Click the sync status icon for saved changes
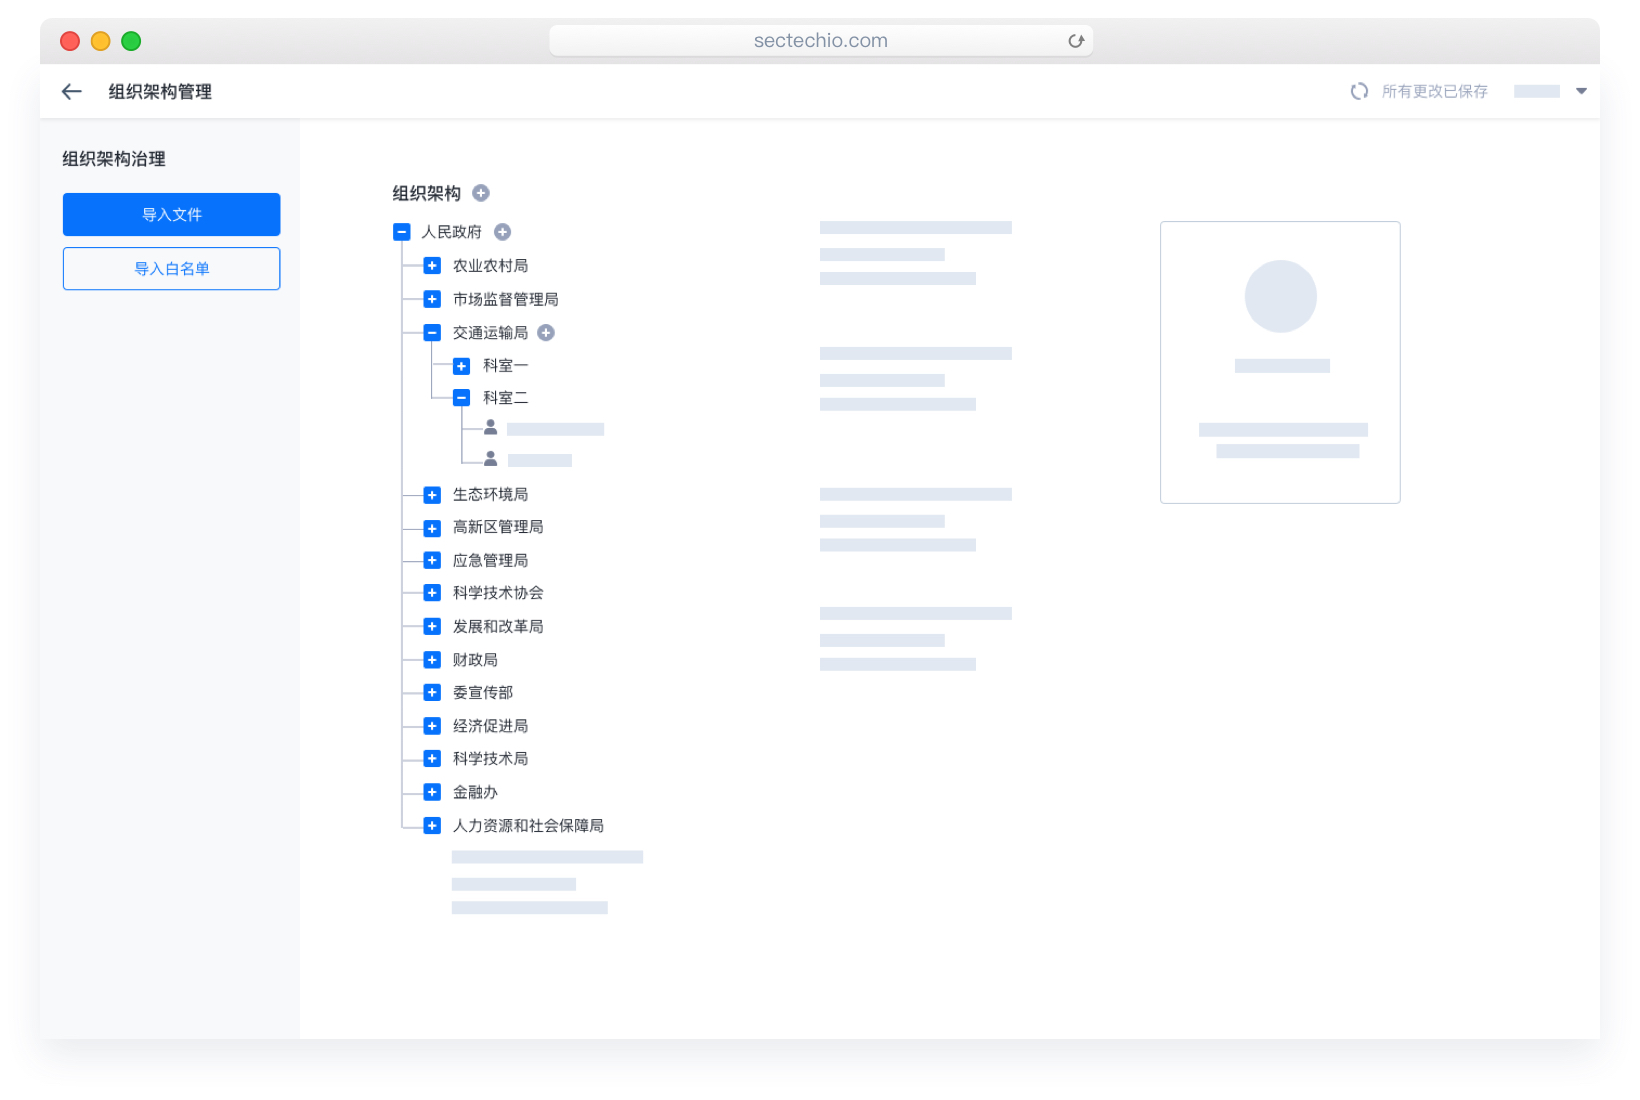The image size is (1640, 1100). point(1359,92)
